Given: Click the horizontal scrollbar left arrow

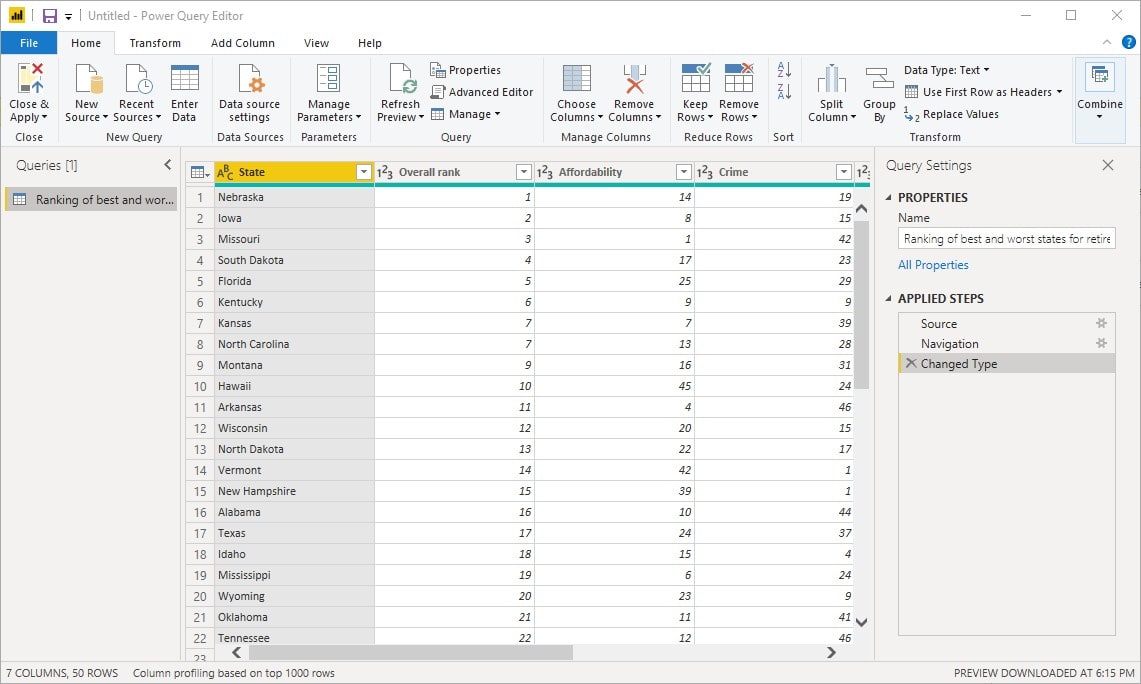Looking at the screenshot, I should 236,653.
